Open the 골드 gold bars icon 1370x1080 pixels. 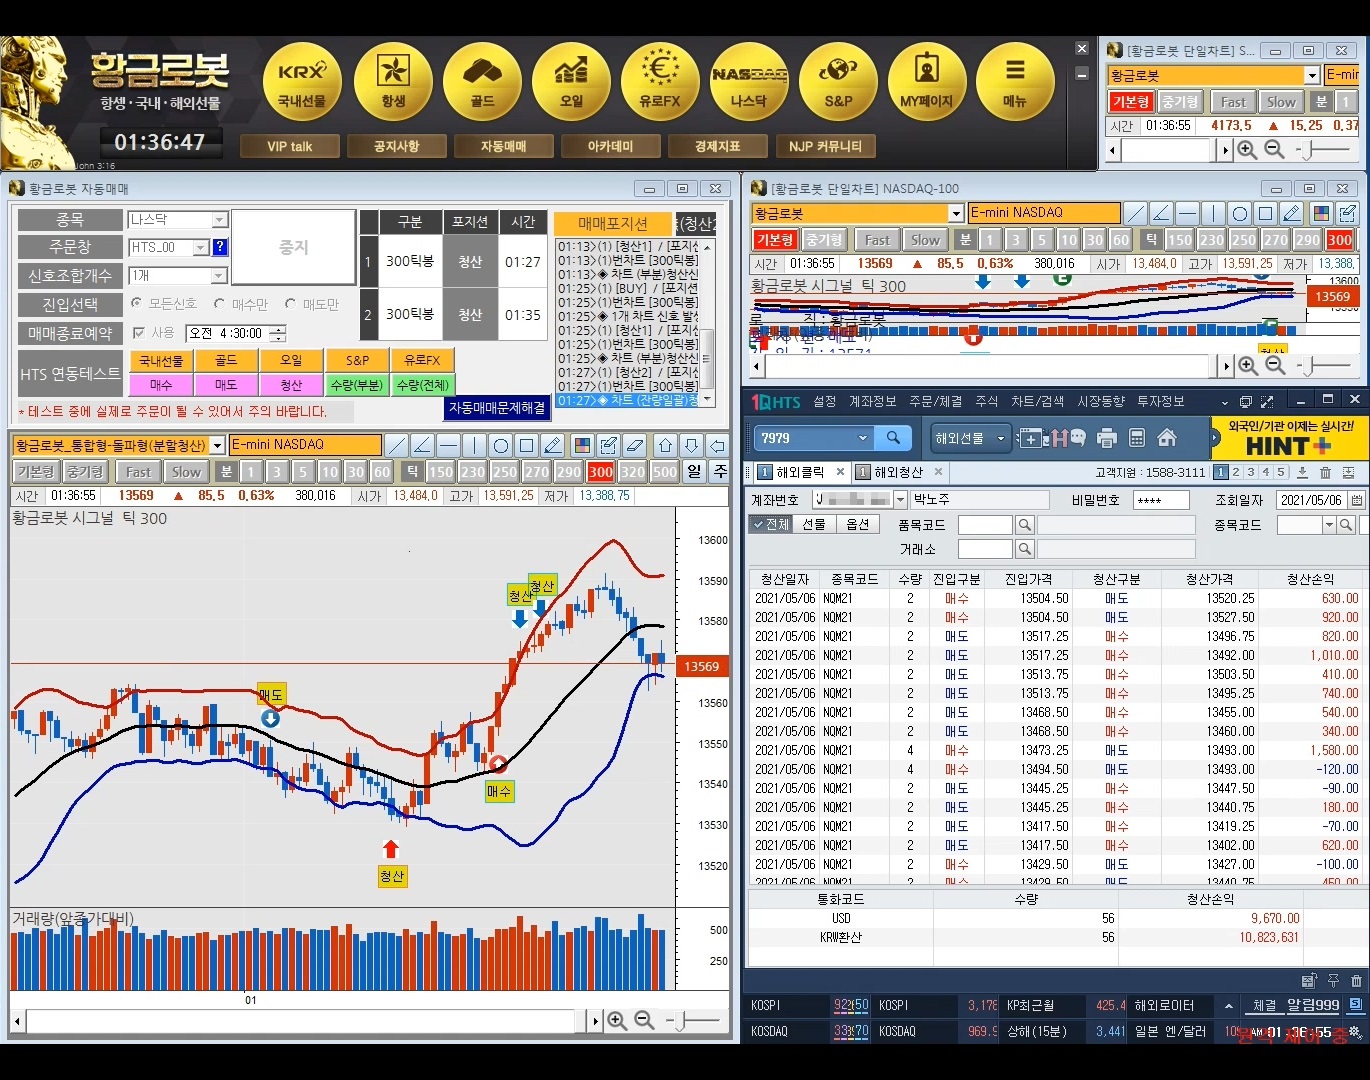(482, 83)
